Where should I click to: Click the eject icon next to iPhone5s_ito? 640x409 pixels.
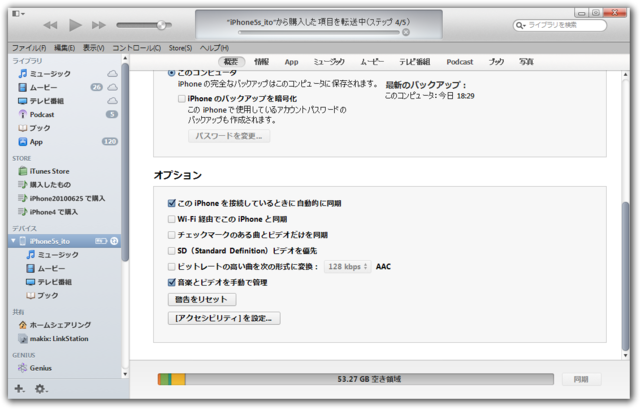pyautogui.click(x=114, y=241)
